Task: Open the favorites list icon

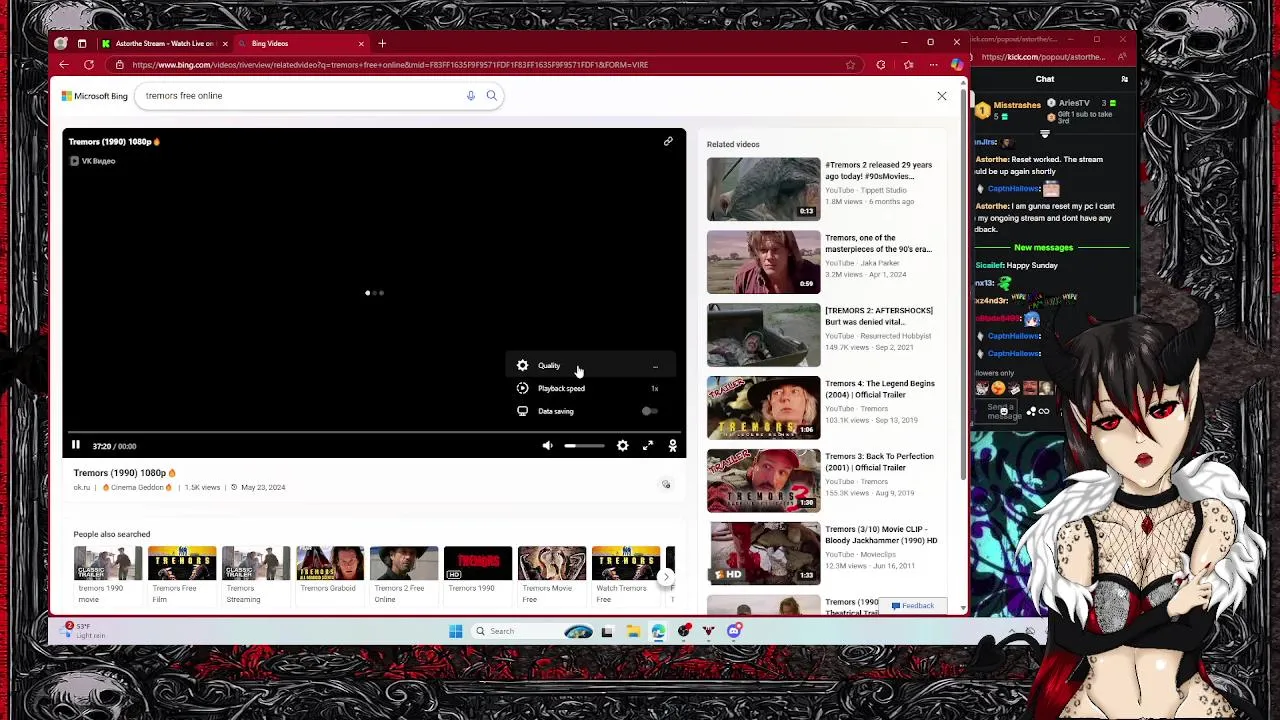Action: pyautogui.click(x=908, y=65)
